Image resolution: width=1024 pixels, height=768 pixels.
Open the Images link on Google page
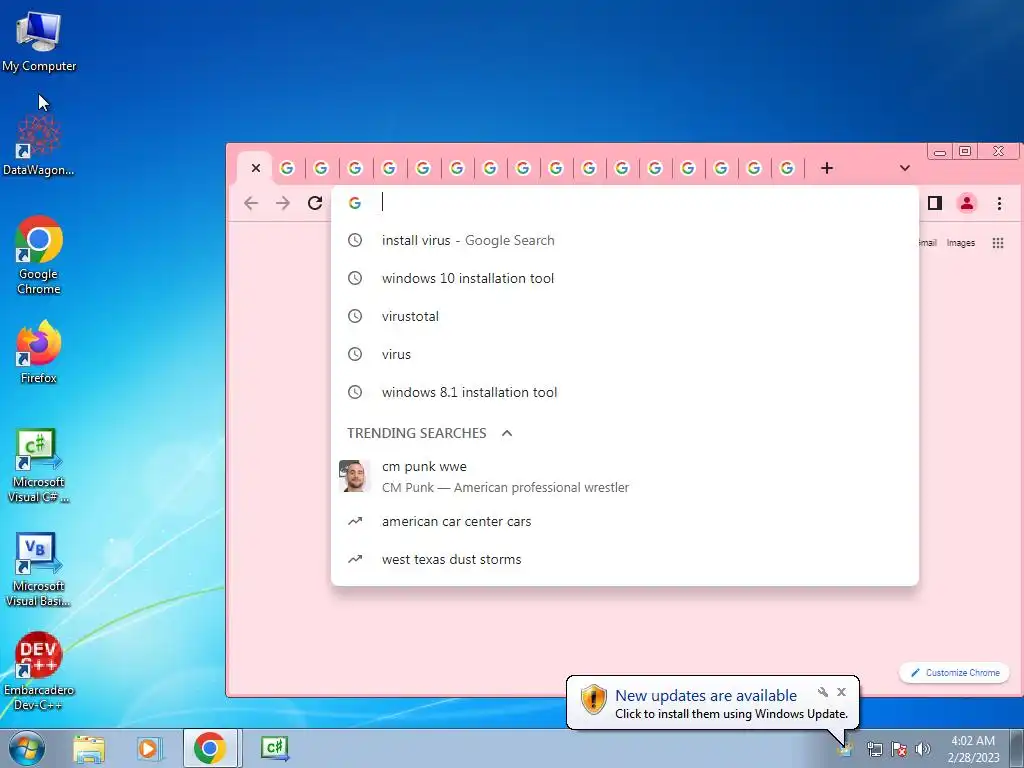coord(961,243)
